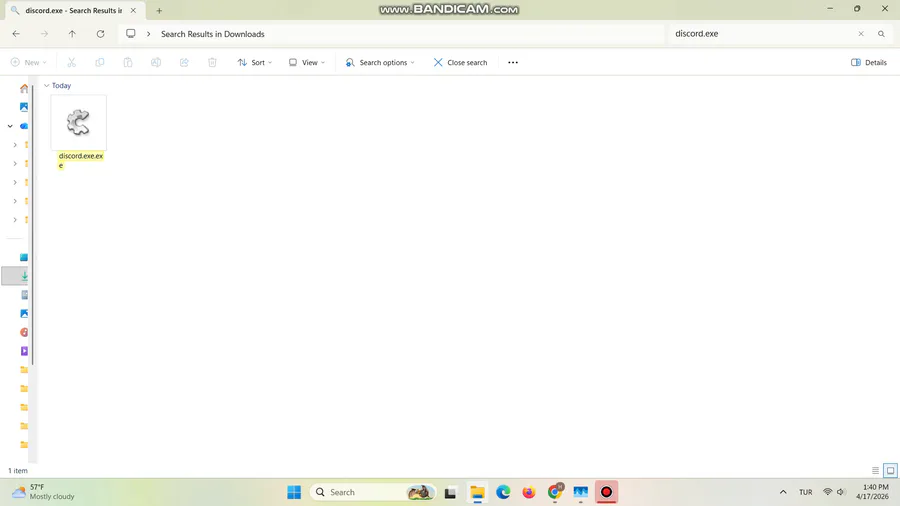Screen dimensions: 900x506
Task: Open the New item dropdown
Action: [29, 63]
